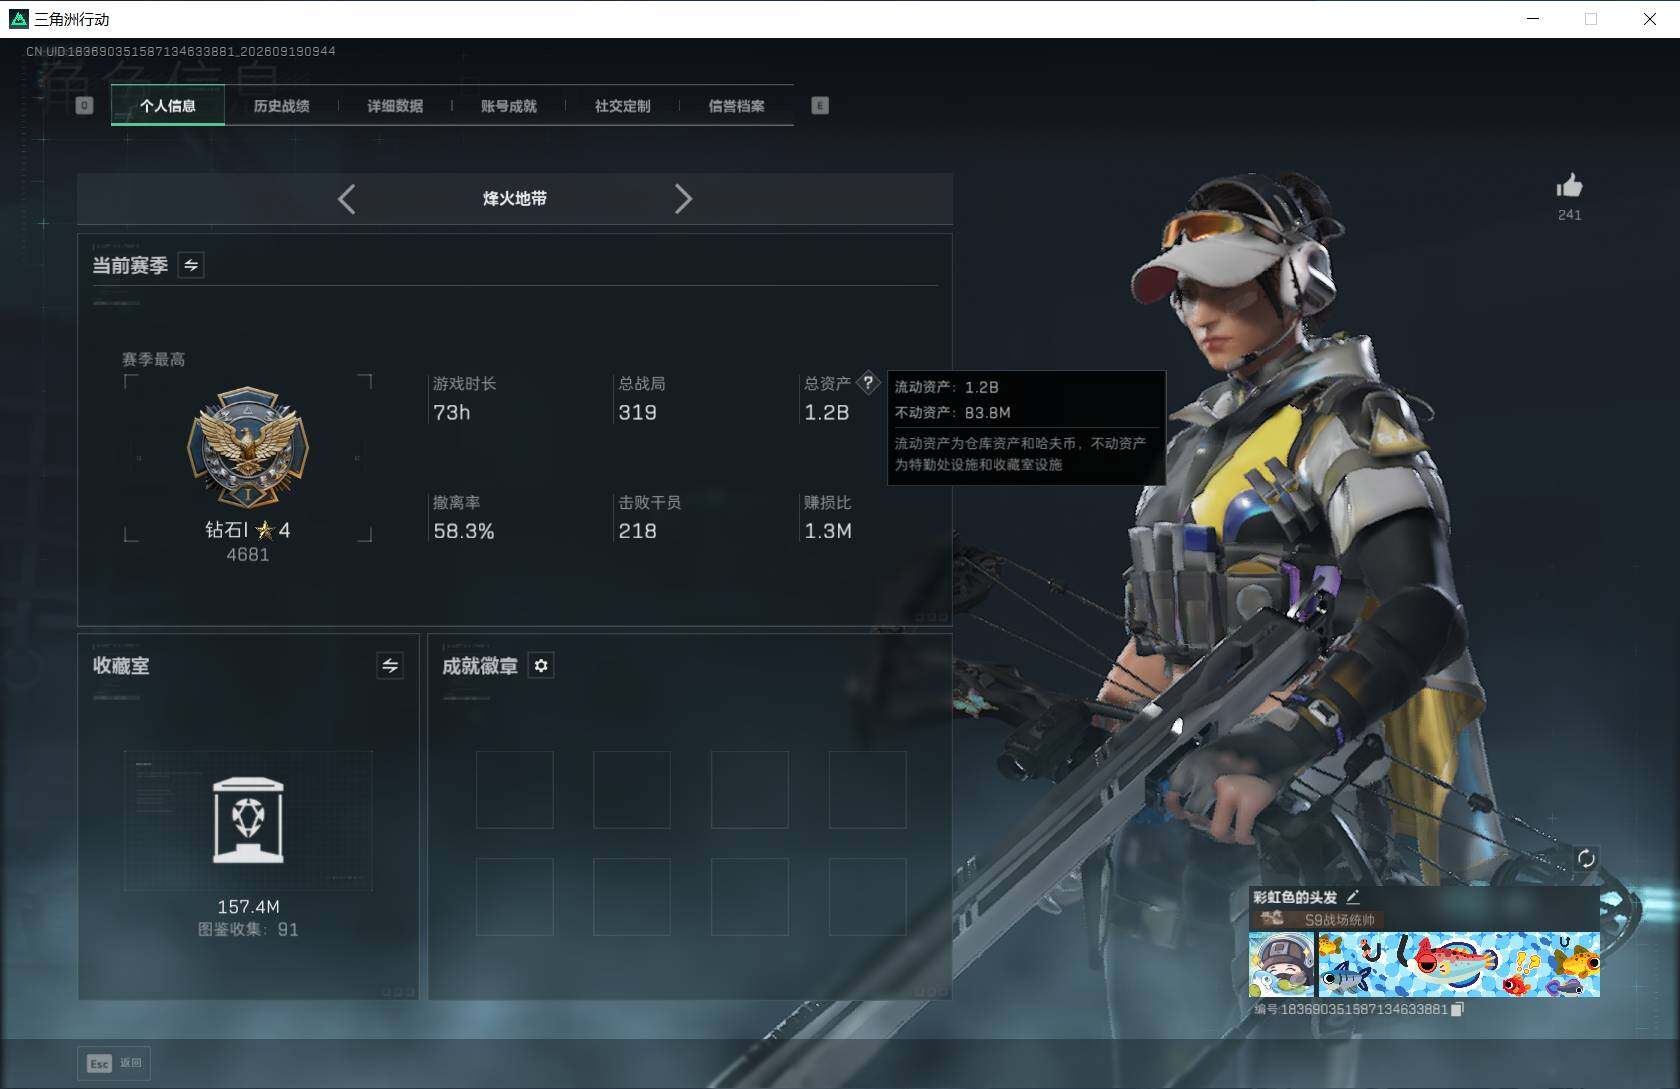This screenshot has width=1680, height=1089.
Task: Click the 总资产 question mark help icon
Action: point(868,382)
